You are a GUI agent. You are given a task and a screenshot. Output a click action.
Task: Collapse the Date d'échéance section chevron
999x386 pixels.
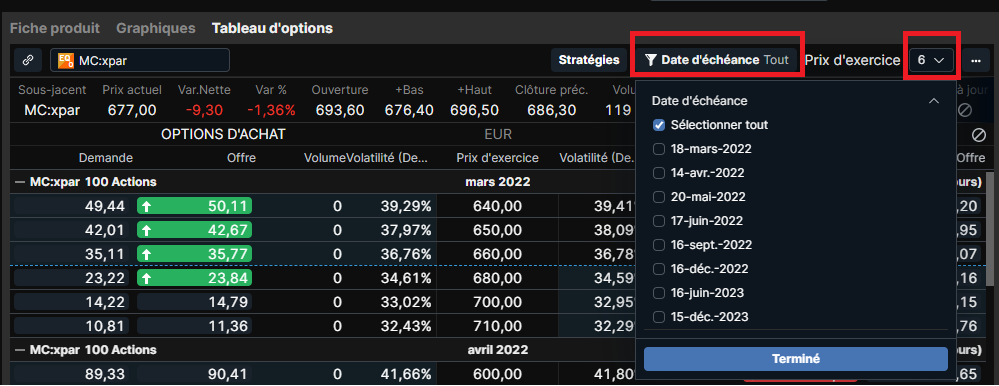(x=934, y=101)
